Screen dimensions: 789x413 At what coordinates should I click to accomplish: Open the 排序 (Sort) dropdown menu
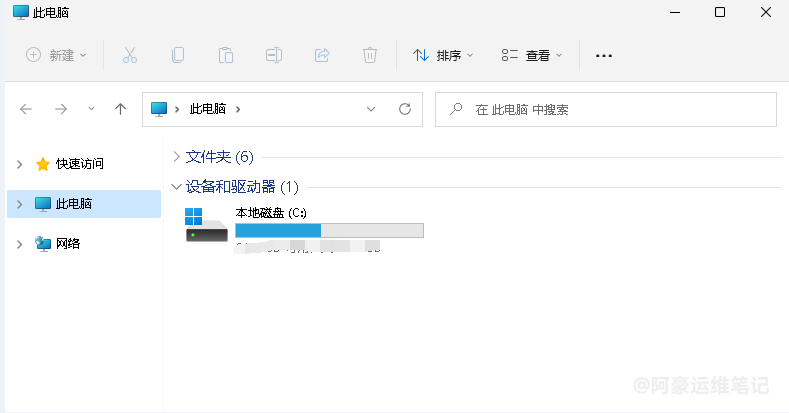tap(443, 56)
